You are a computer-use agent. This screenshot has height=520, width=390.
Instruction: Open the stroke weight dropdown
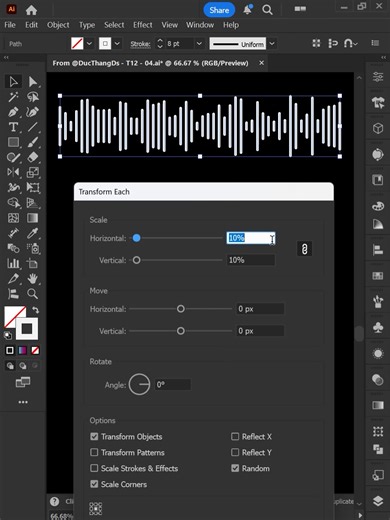pyautogui.click(x=199, y=44)
